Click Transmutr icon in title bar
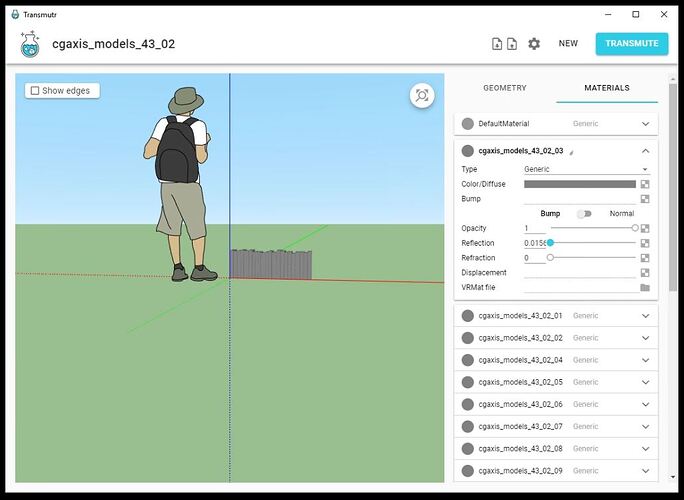The width and height of the screenshot is (684, 500). pyautogui.click(x=15, y=14)
